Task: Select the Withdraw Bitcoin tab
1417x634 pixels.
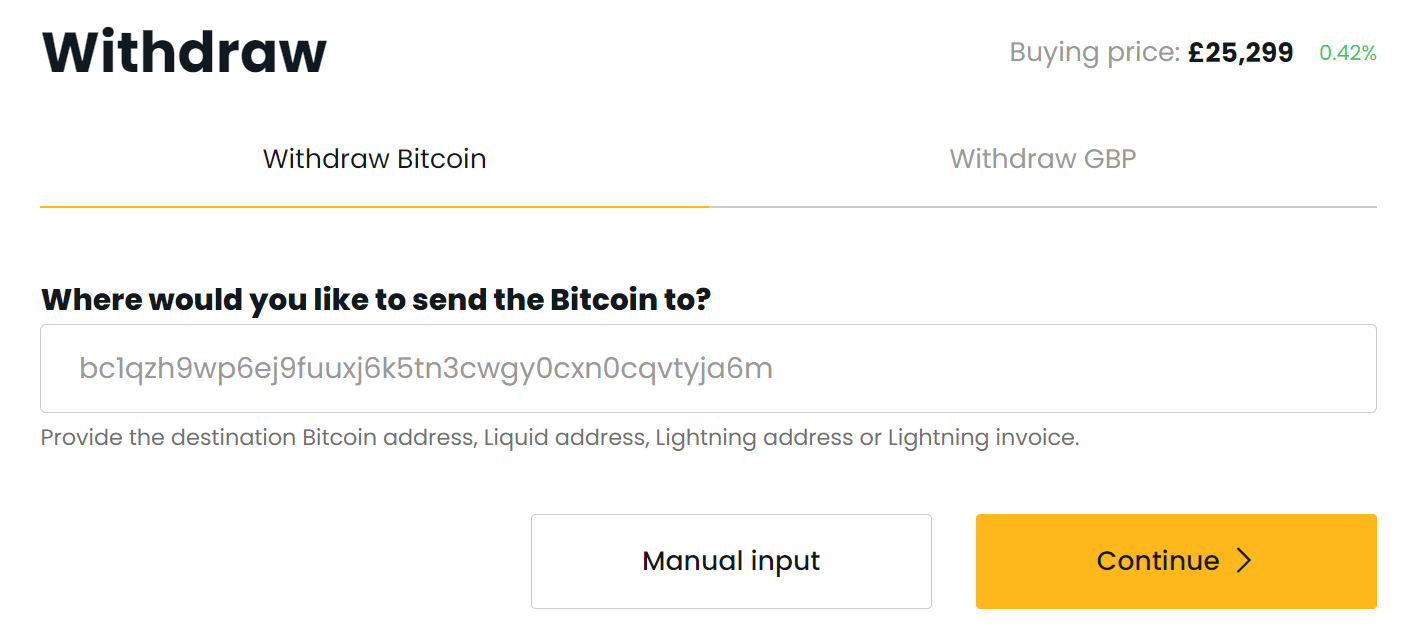Action: pos(374,159)
